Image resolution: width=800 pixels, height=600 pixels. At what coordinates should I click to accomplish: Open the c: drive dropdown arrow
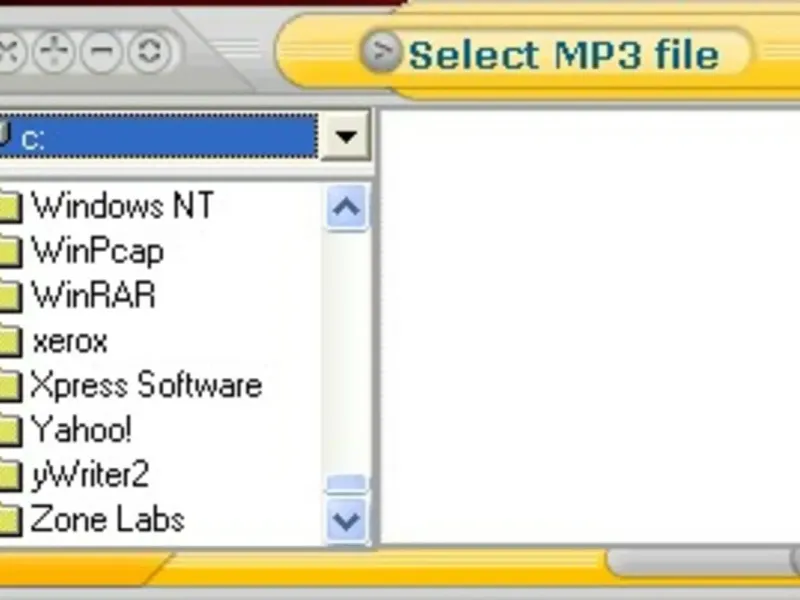tap(346, 136)
